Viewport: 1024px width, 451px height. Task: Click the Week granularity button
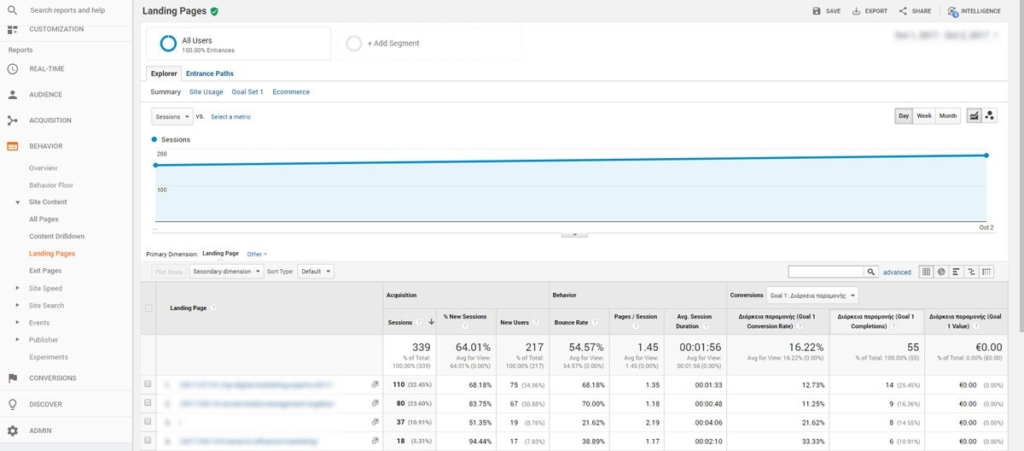click(924, 116)
